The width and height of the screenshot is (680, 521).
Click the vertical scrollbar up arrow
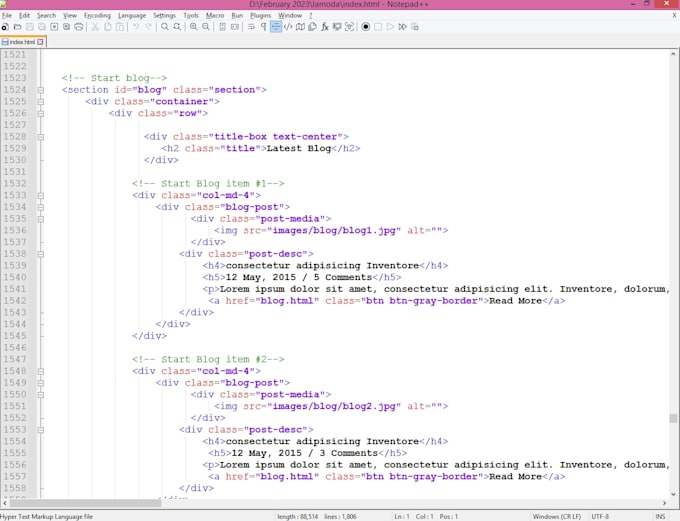tap(673, 54)
